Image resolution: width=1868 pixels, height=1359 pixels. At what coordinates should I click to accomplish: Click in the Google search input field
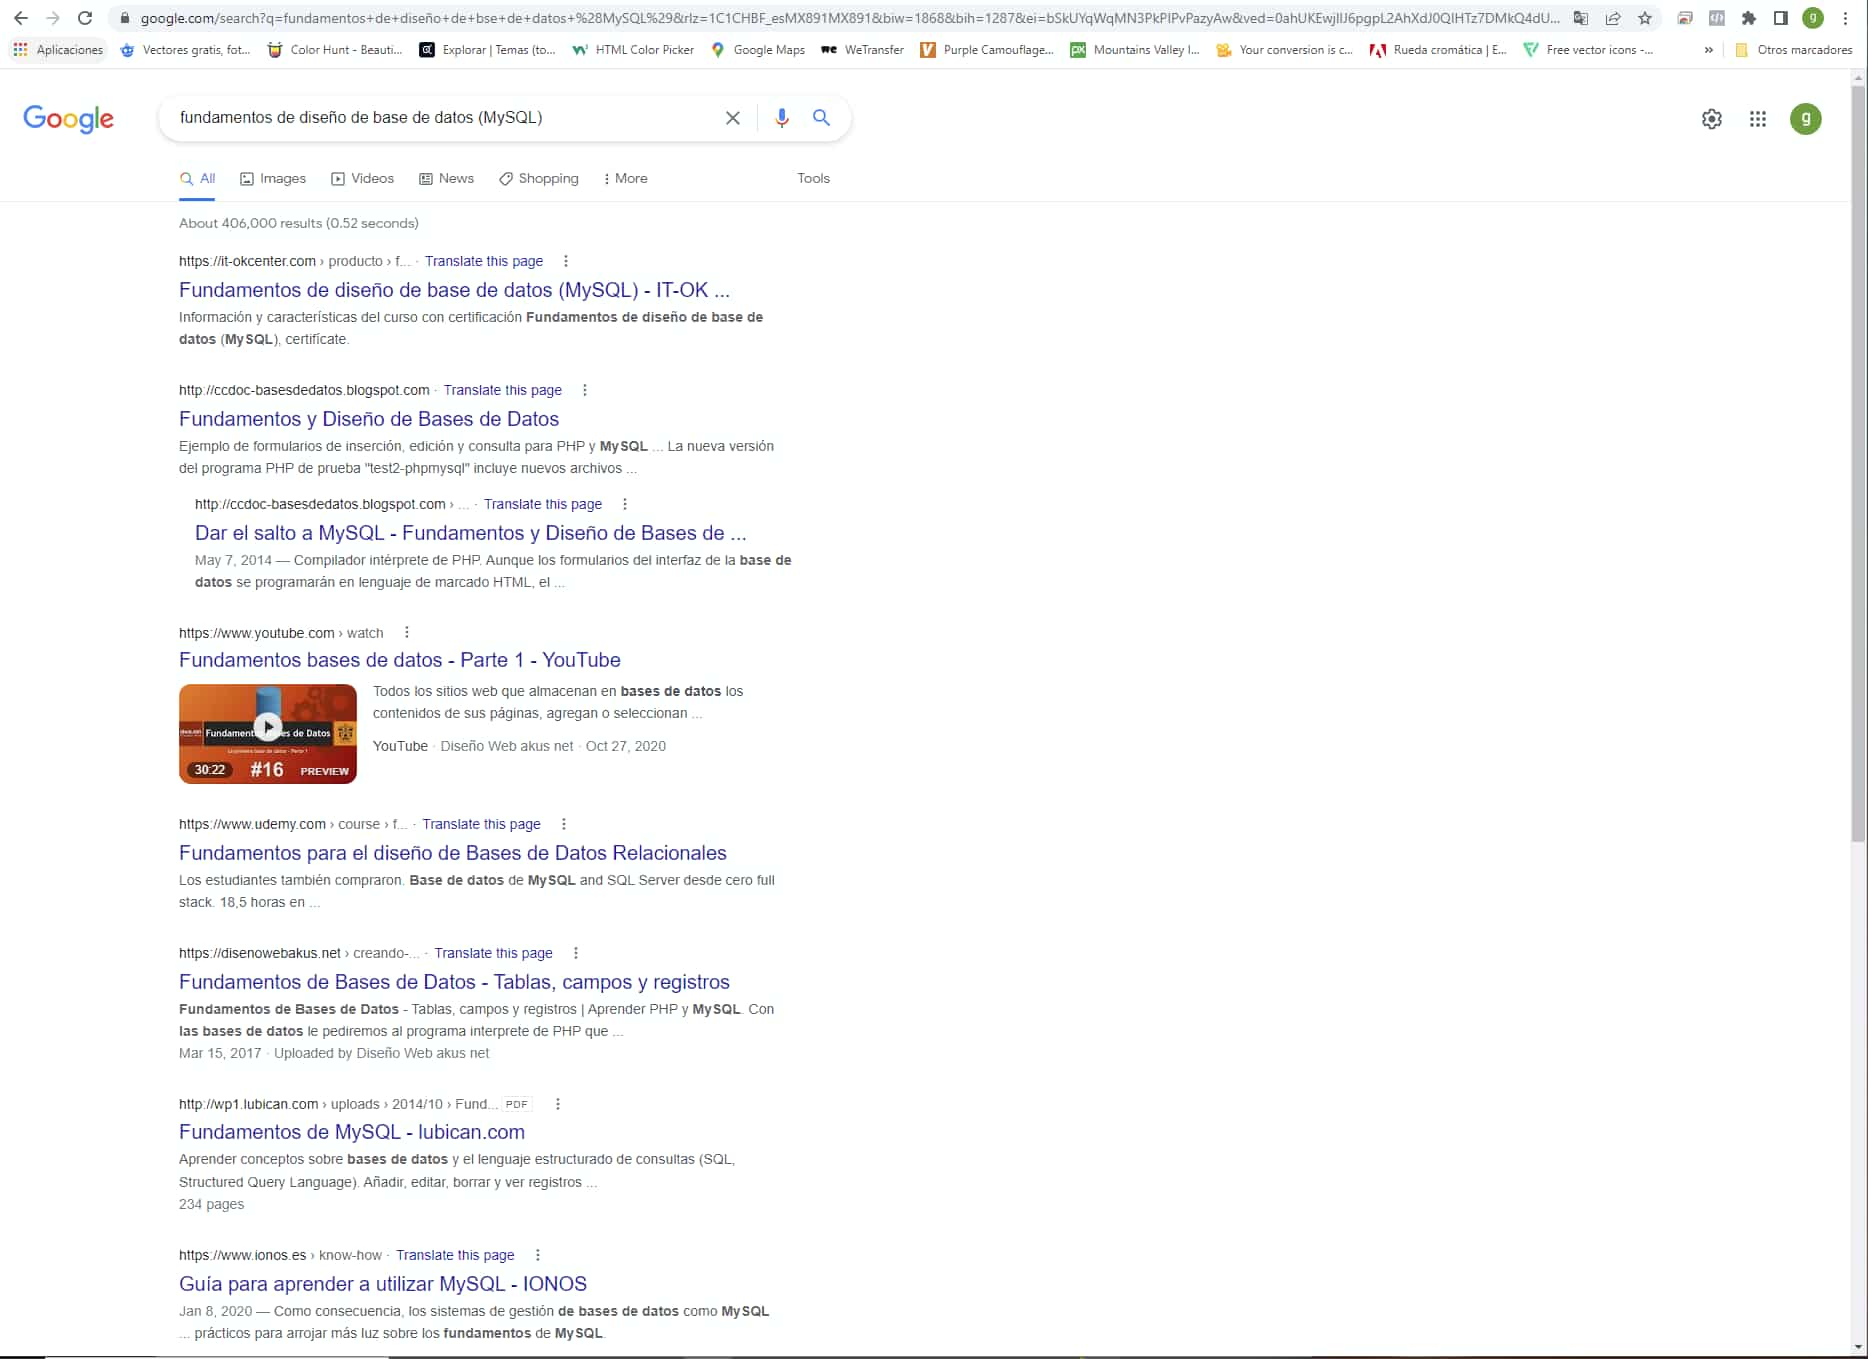point(440,118)
